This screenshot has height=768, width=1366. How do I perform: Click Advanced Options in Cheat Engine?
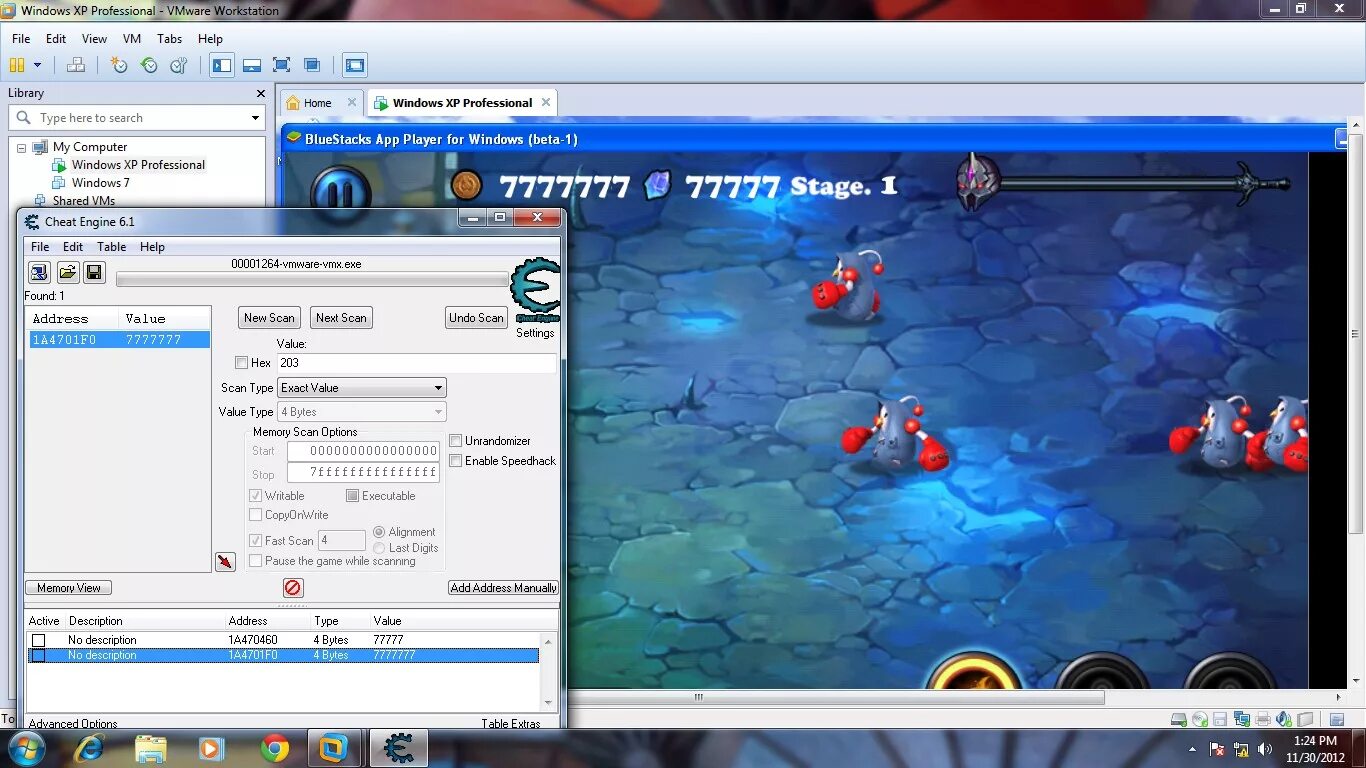coord(73,724)
